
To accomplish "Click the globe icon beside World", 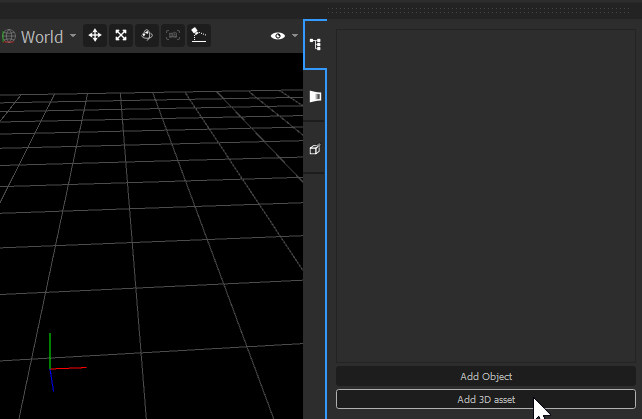I will (x=8, y=37).
